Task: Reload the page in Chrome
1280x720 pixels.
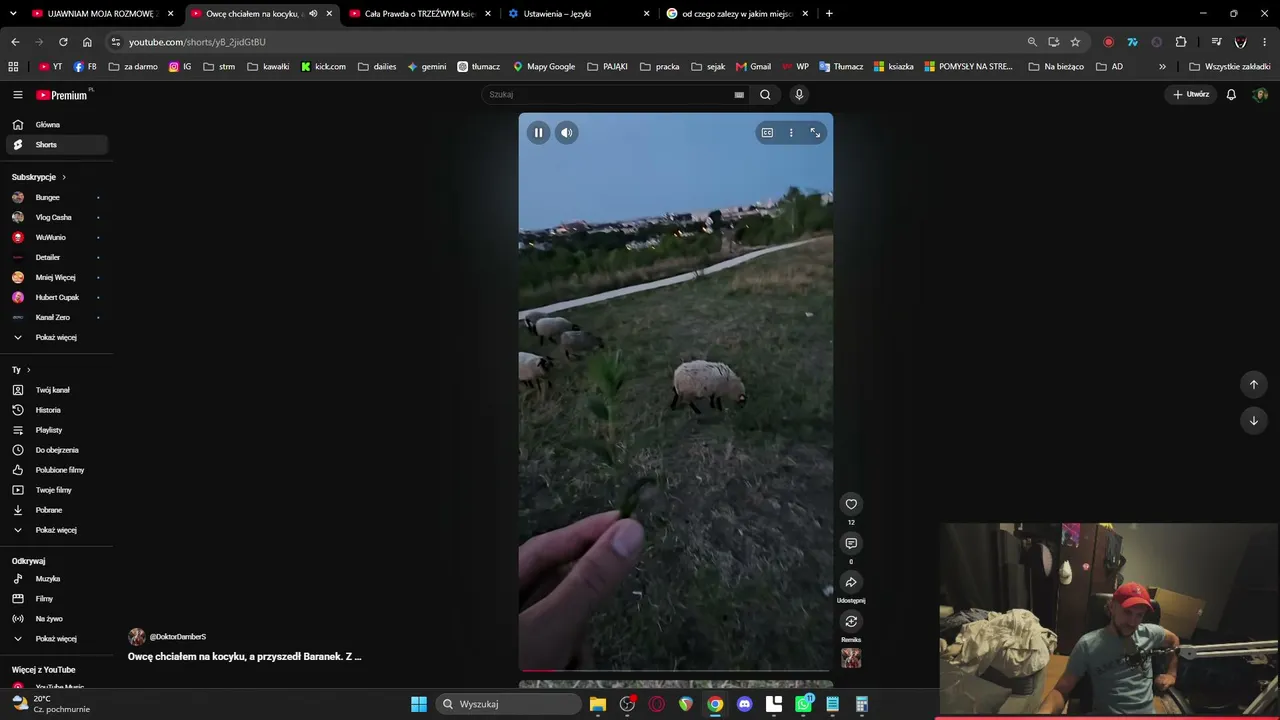Action: (x=63, y=42)
